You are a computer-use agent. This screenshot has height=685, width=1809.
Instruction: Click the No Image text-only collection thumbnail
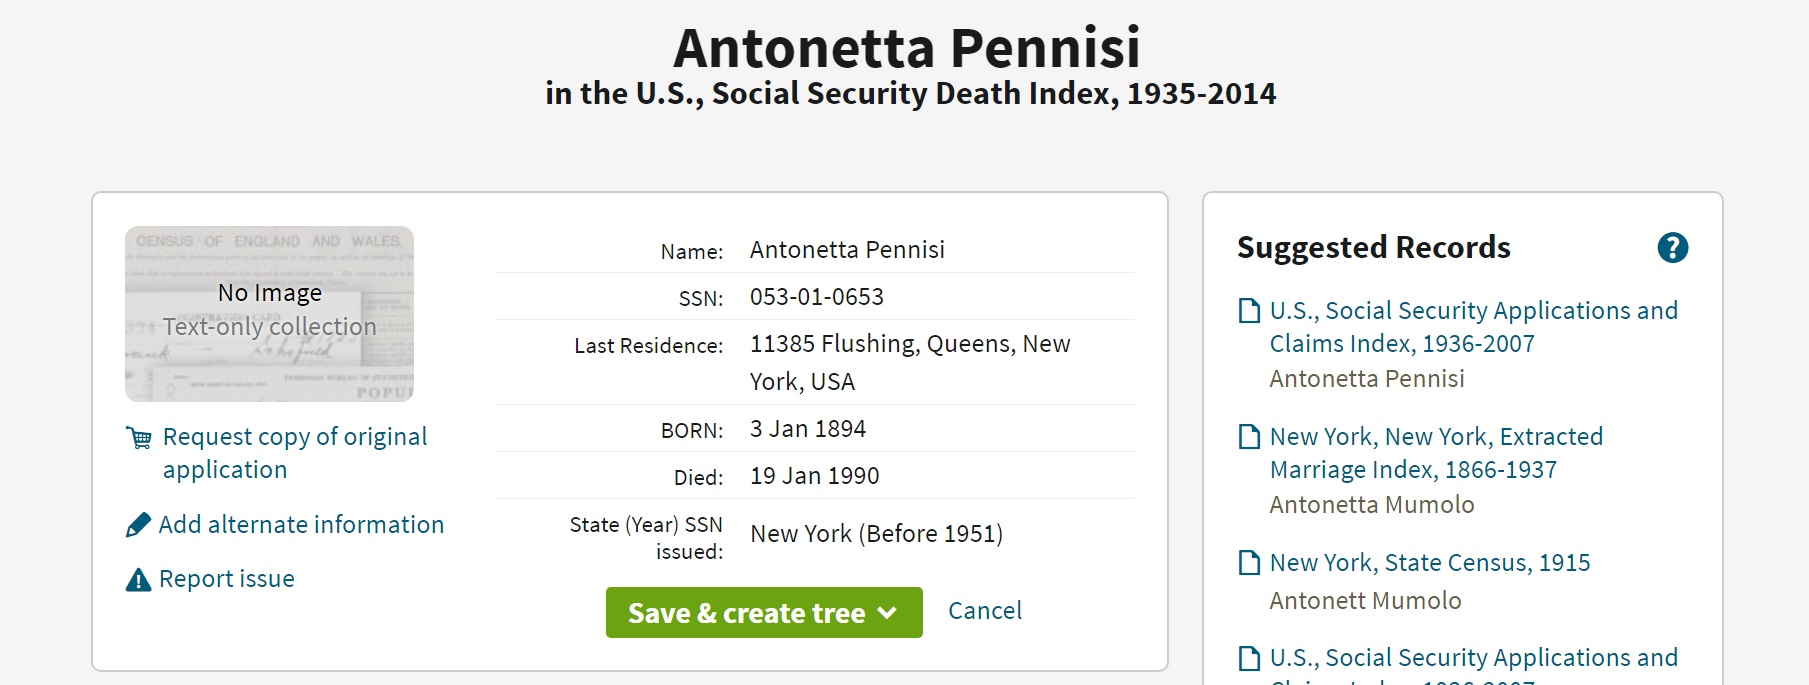point(269,313)
